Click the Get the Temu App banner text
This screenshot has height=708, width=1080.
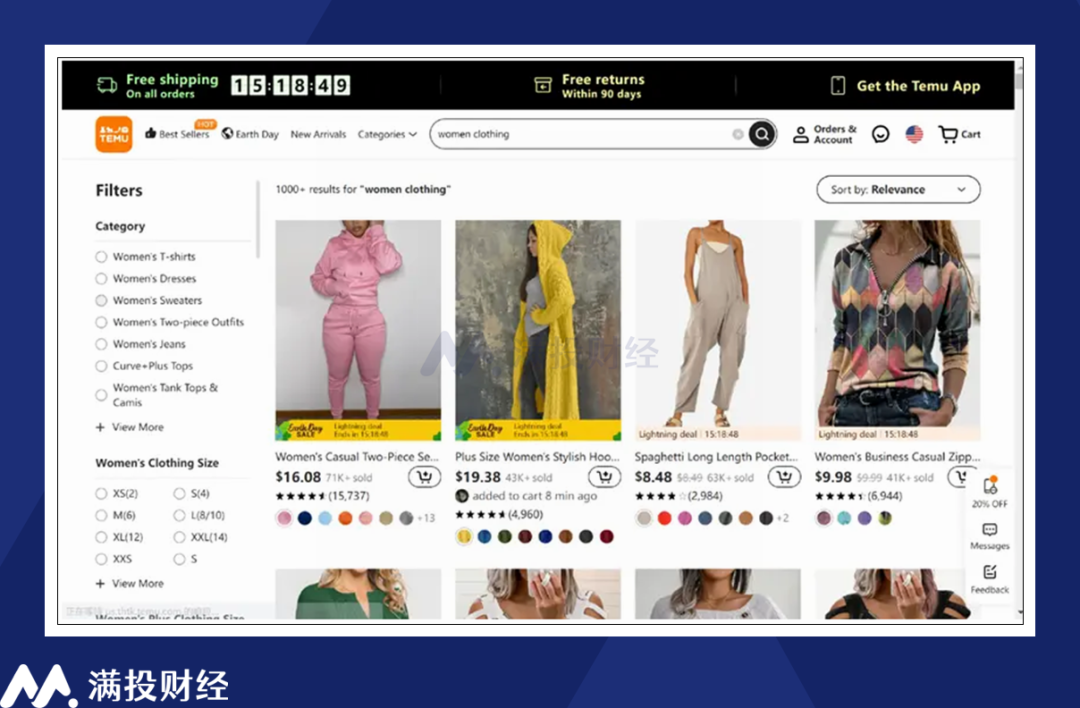tap(918, 86)
